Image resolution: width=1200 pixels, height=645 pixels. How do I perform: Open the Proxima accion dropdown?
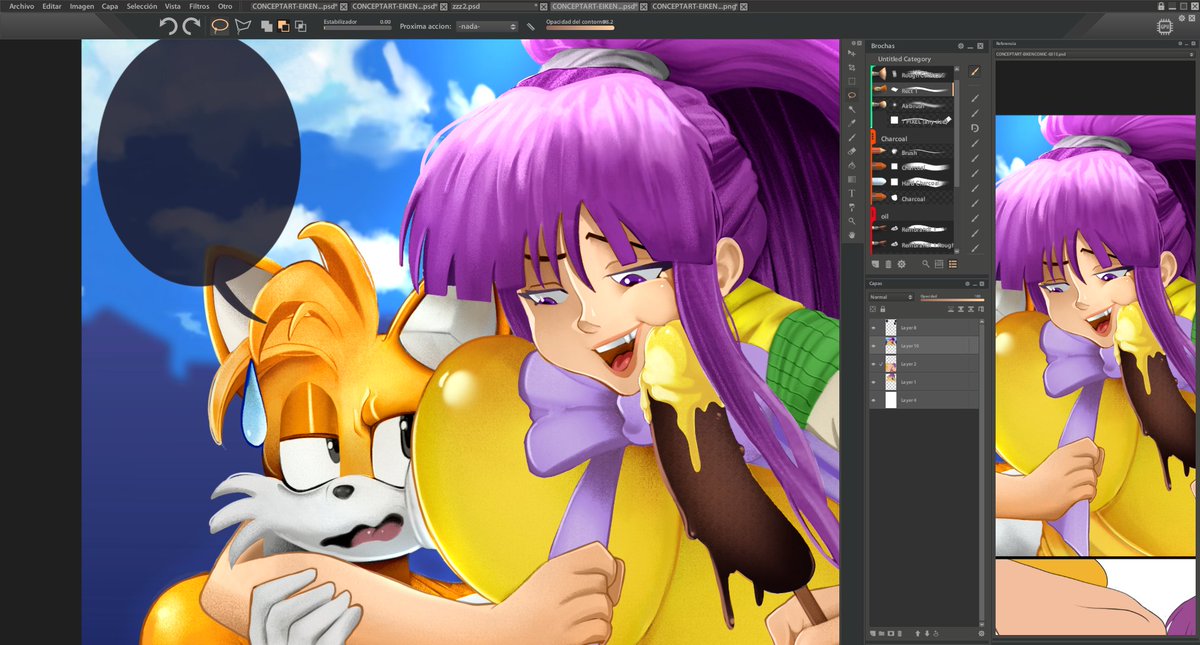tap(486, 26)
